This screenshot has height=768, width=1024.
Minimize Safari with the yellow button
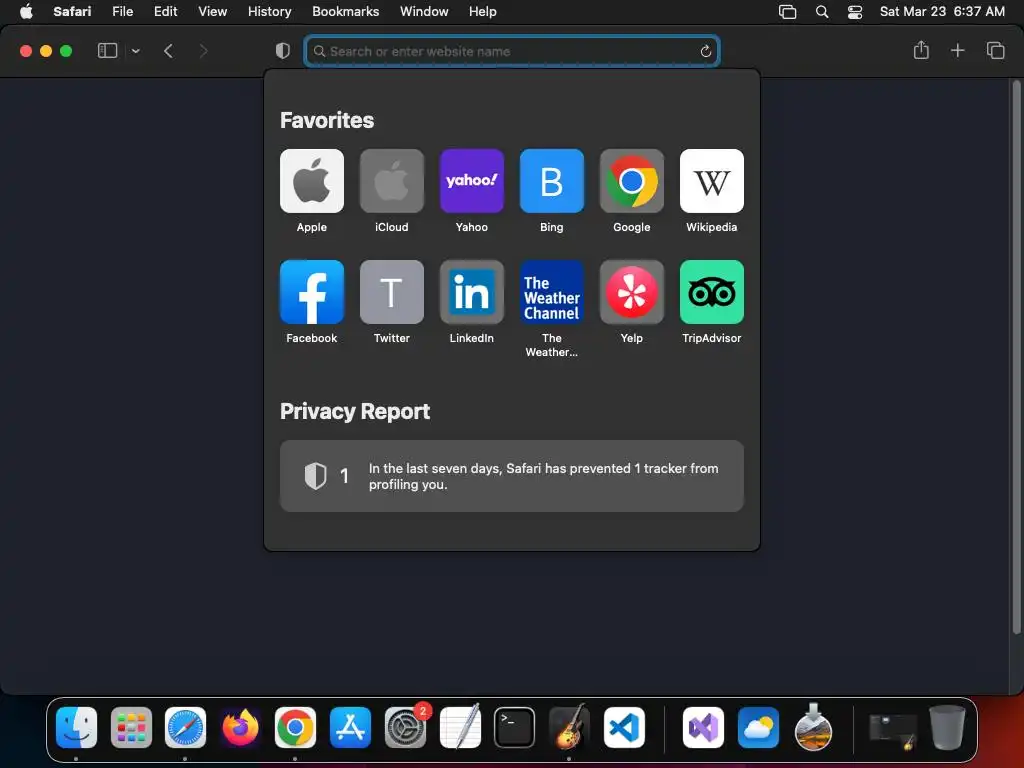(x=46, y=51)
